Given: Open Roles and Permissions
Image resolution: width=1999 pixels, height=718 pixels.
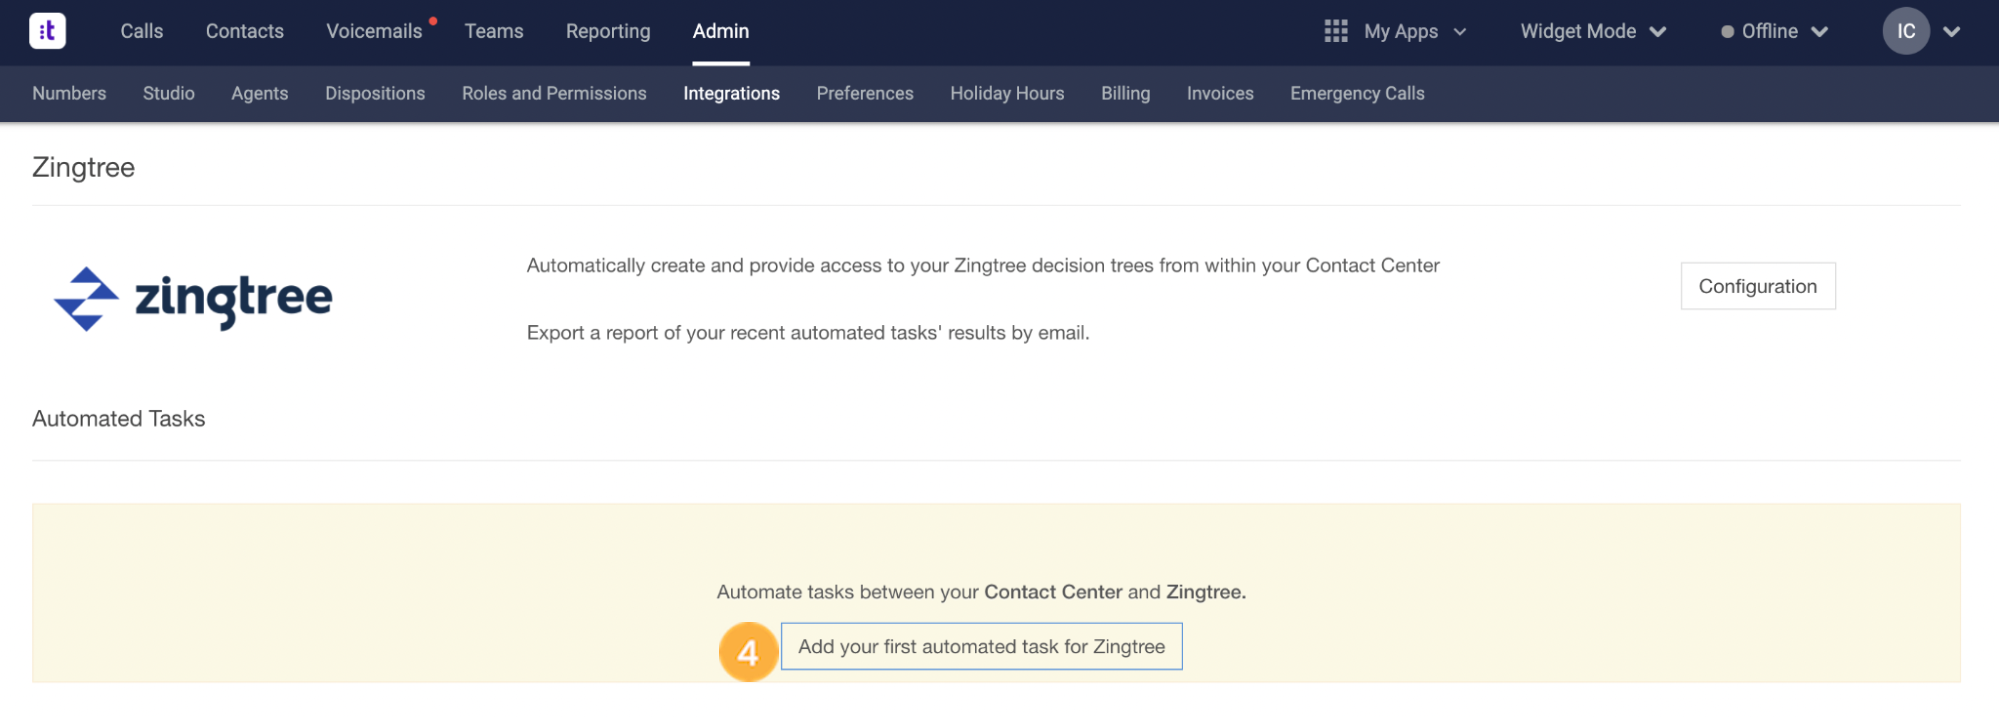Looking at the screenshot, I should (x=554, y=93).
